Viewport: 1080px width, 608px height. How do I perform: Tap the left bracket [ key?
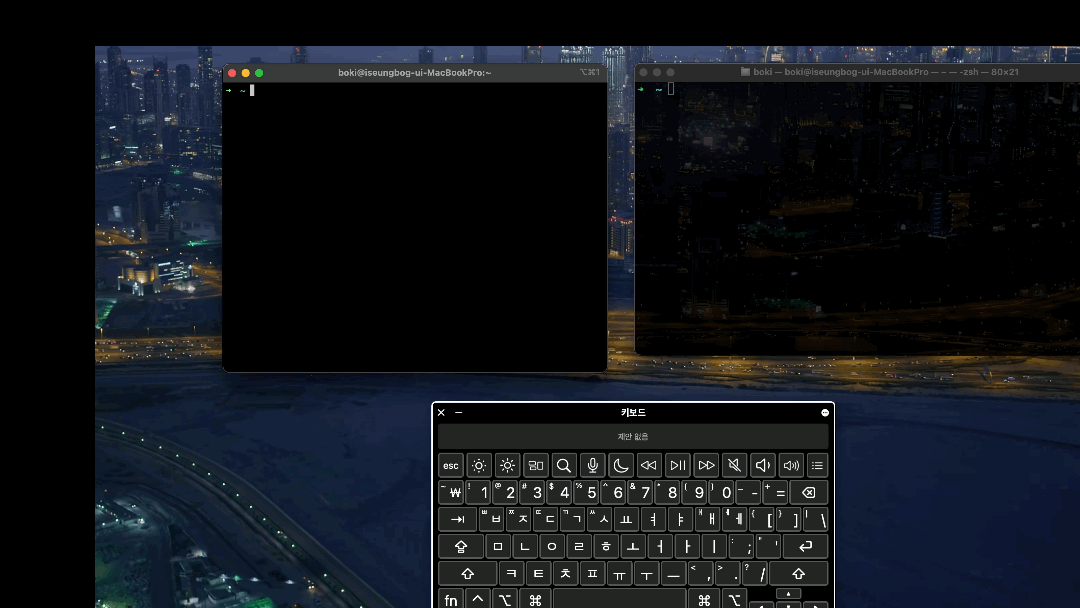click(x=761, y=519)
